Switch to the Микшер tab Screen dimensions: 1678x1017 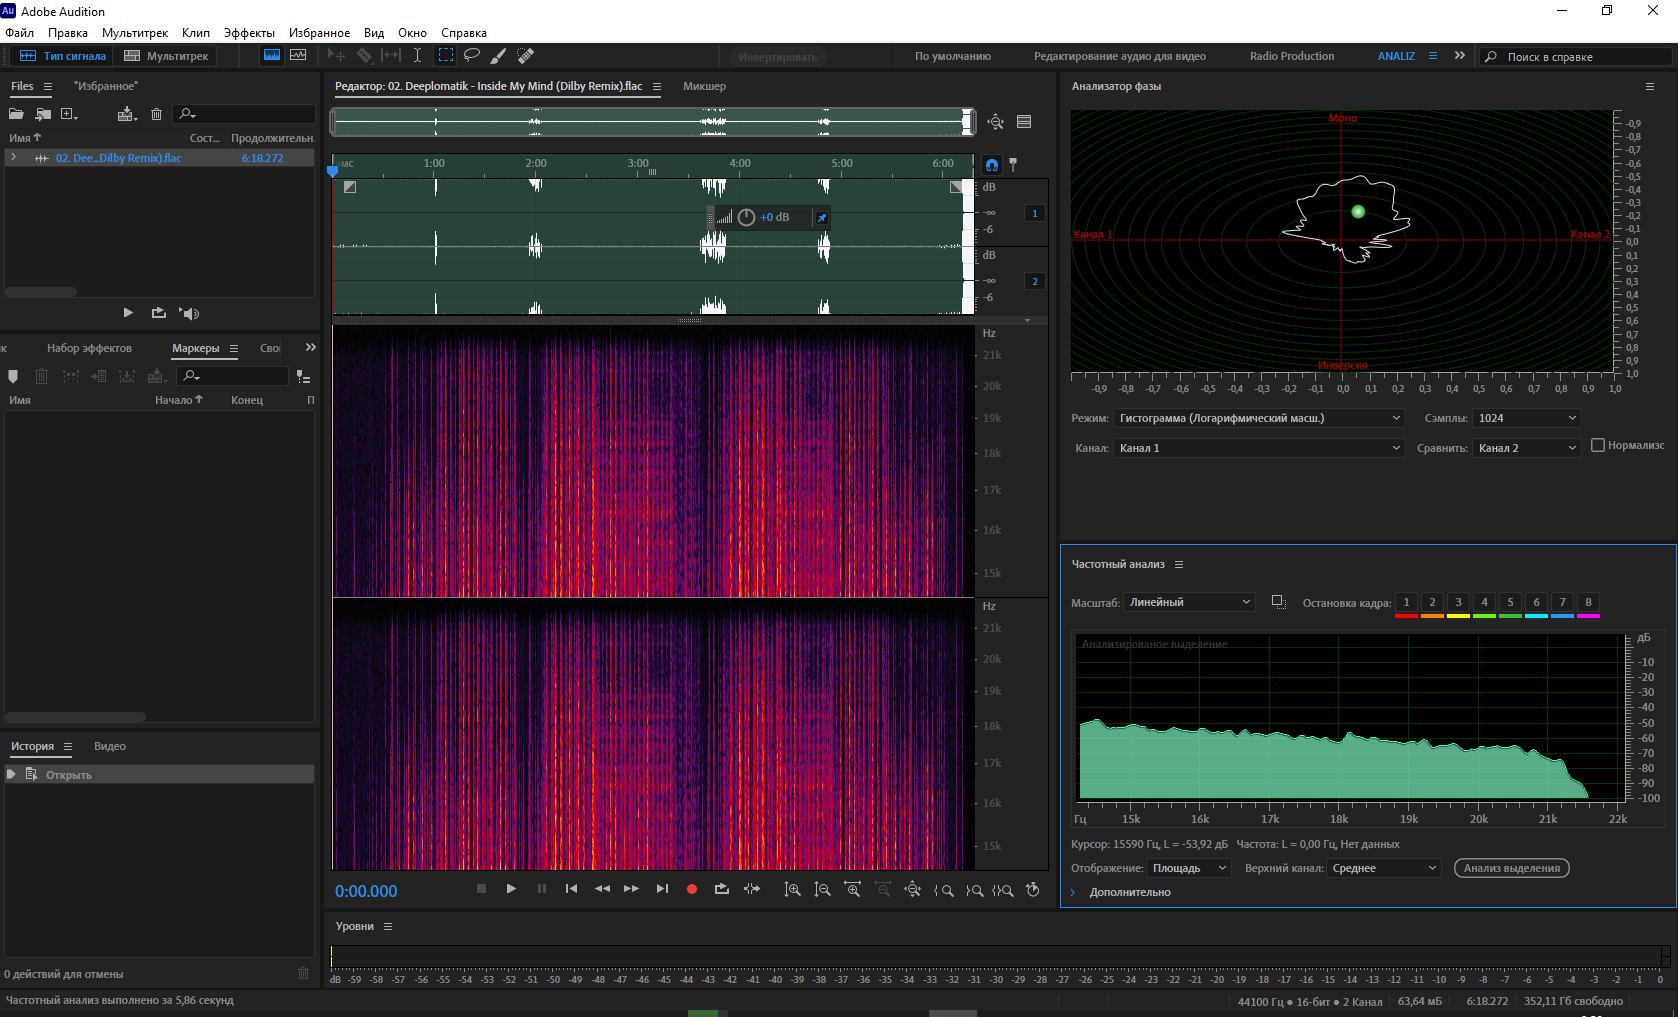coord(704,86)
